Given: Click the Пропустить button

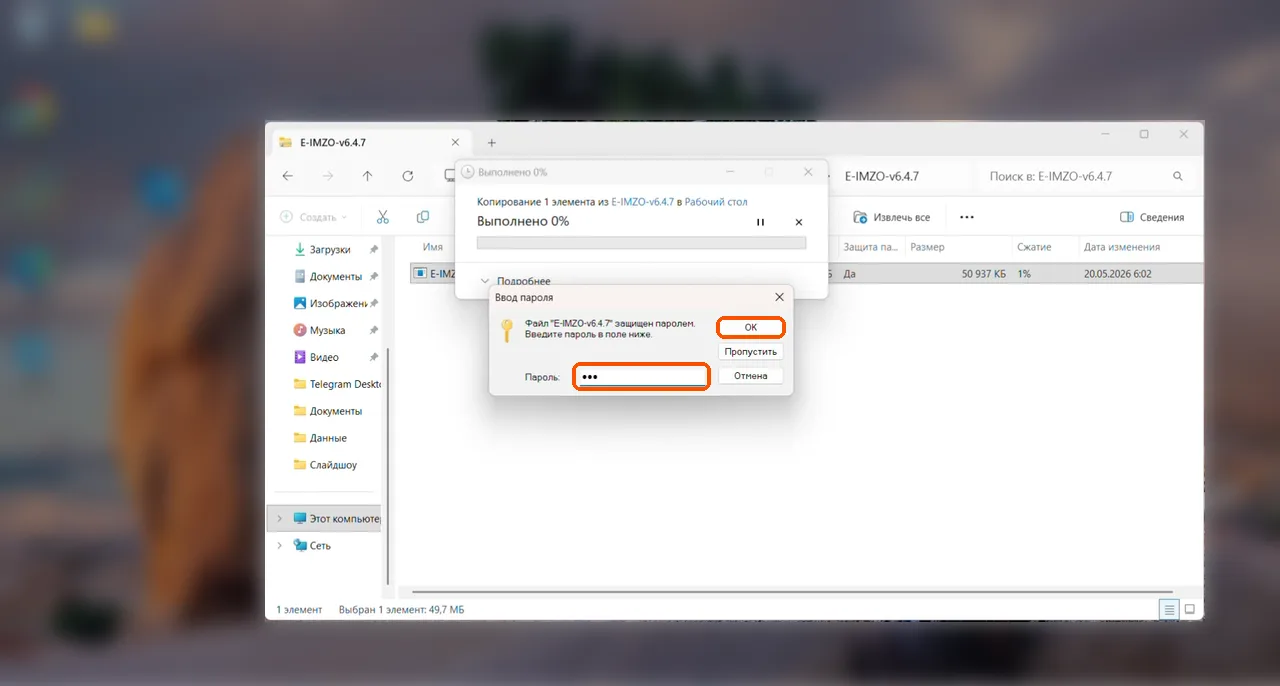Looking at the screenshot, I should pyautogui.click(x=751, y=352).
